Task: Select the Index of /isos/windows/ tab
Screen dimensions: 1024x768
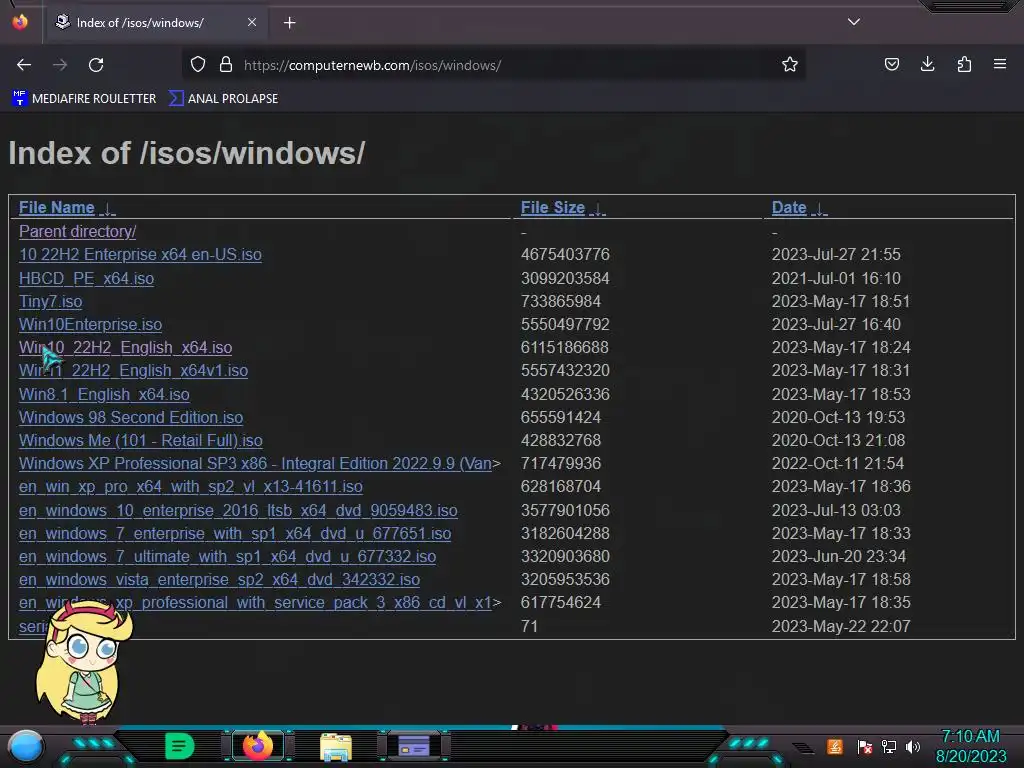Action: (156, 23)
